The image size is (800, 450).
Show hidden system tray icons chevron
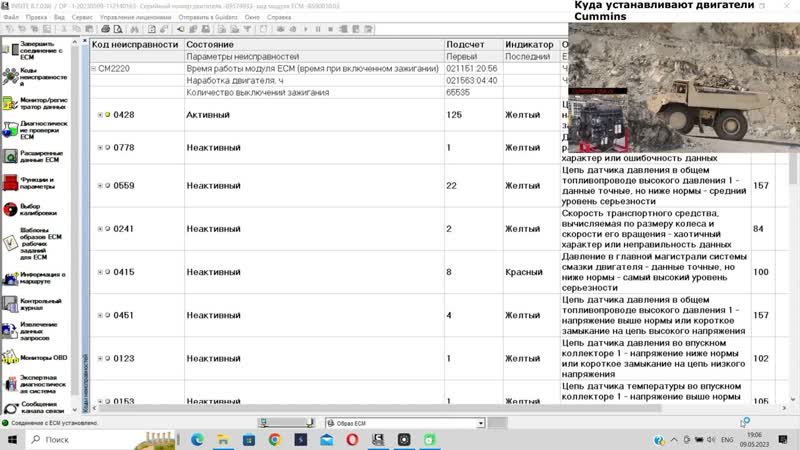[x=674, y=439]
